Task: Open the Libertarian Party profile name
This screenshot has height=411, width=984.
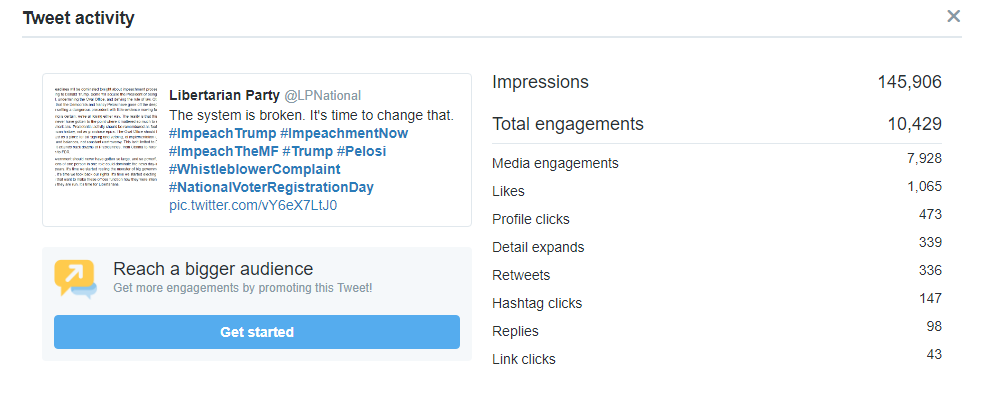Action: (225, 95)
